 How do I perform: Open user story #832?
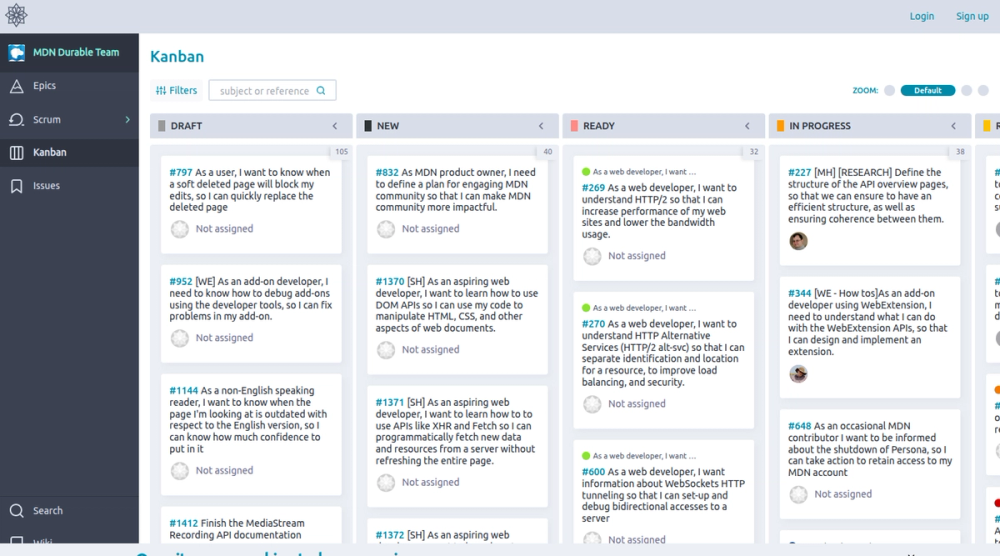coord(386,172)
